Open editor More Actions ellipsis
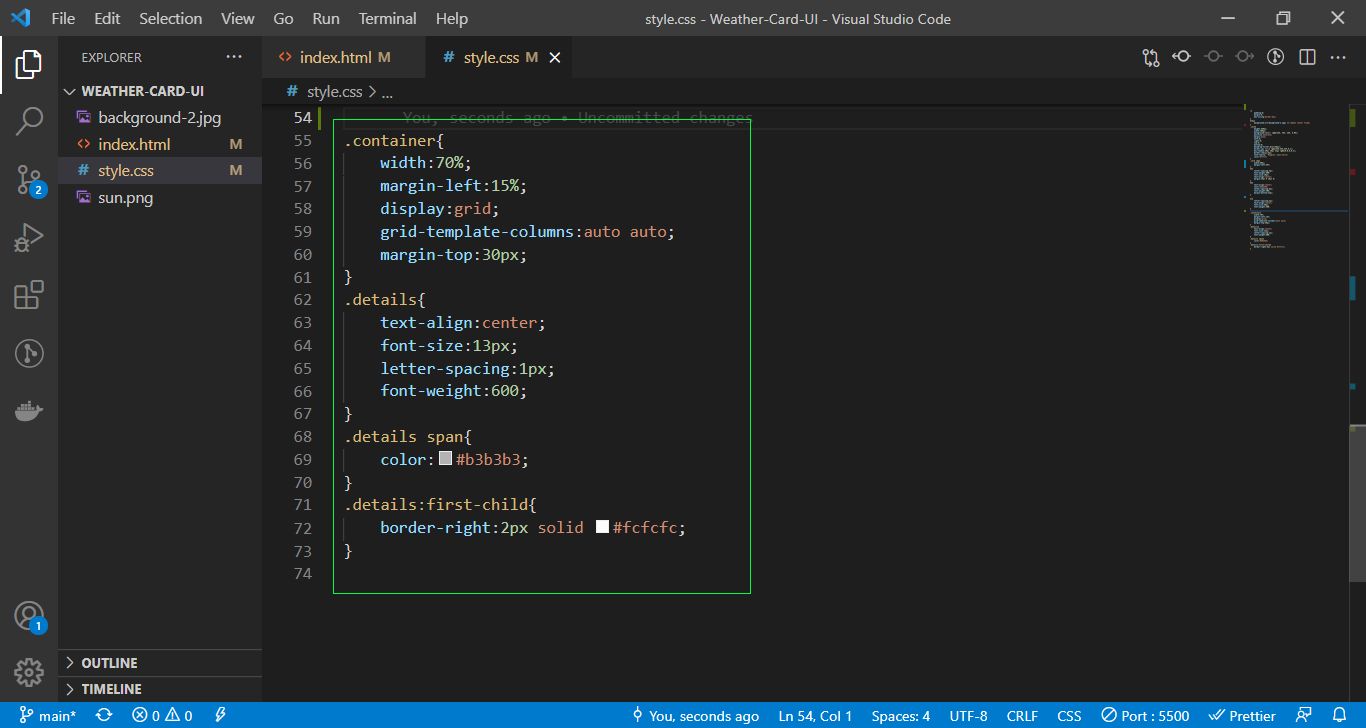 pyautogui.click(x=1338, y=57)
